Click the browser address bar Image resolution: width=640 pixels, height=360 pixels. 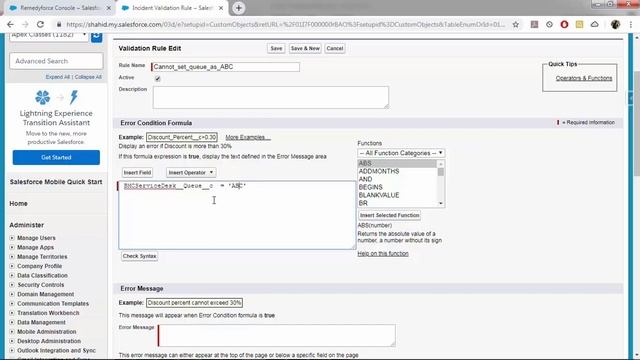coord(286,24)
